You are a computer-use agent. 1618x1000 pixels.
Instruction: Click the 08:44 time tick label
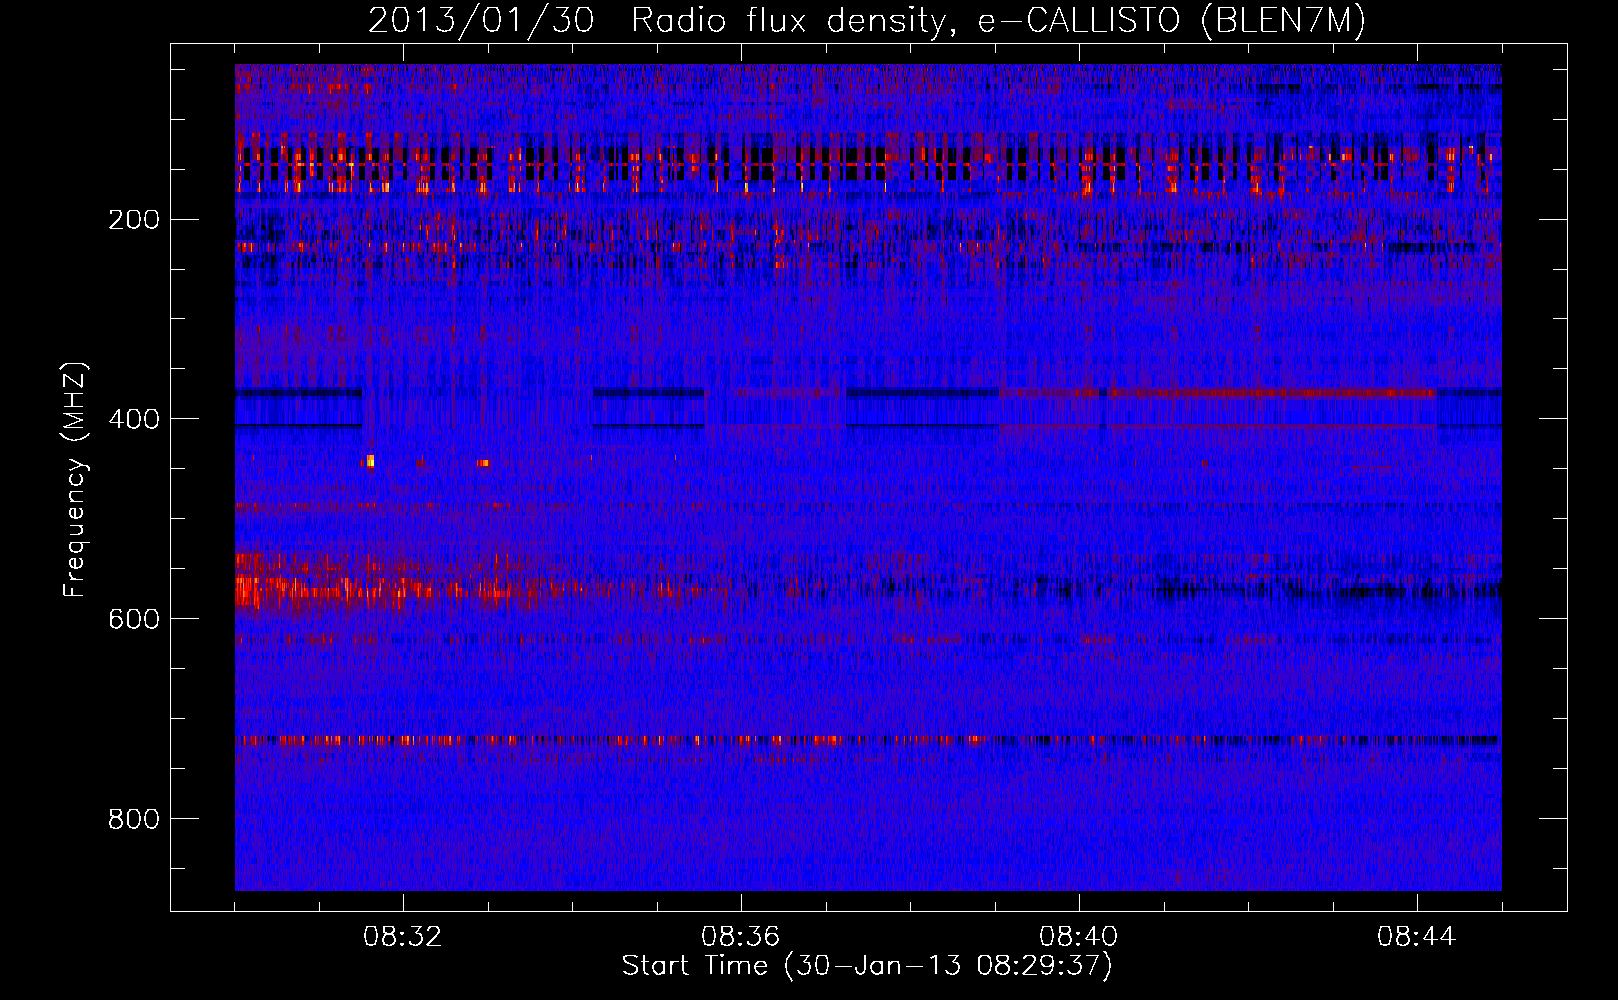point(1417,937)
